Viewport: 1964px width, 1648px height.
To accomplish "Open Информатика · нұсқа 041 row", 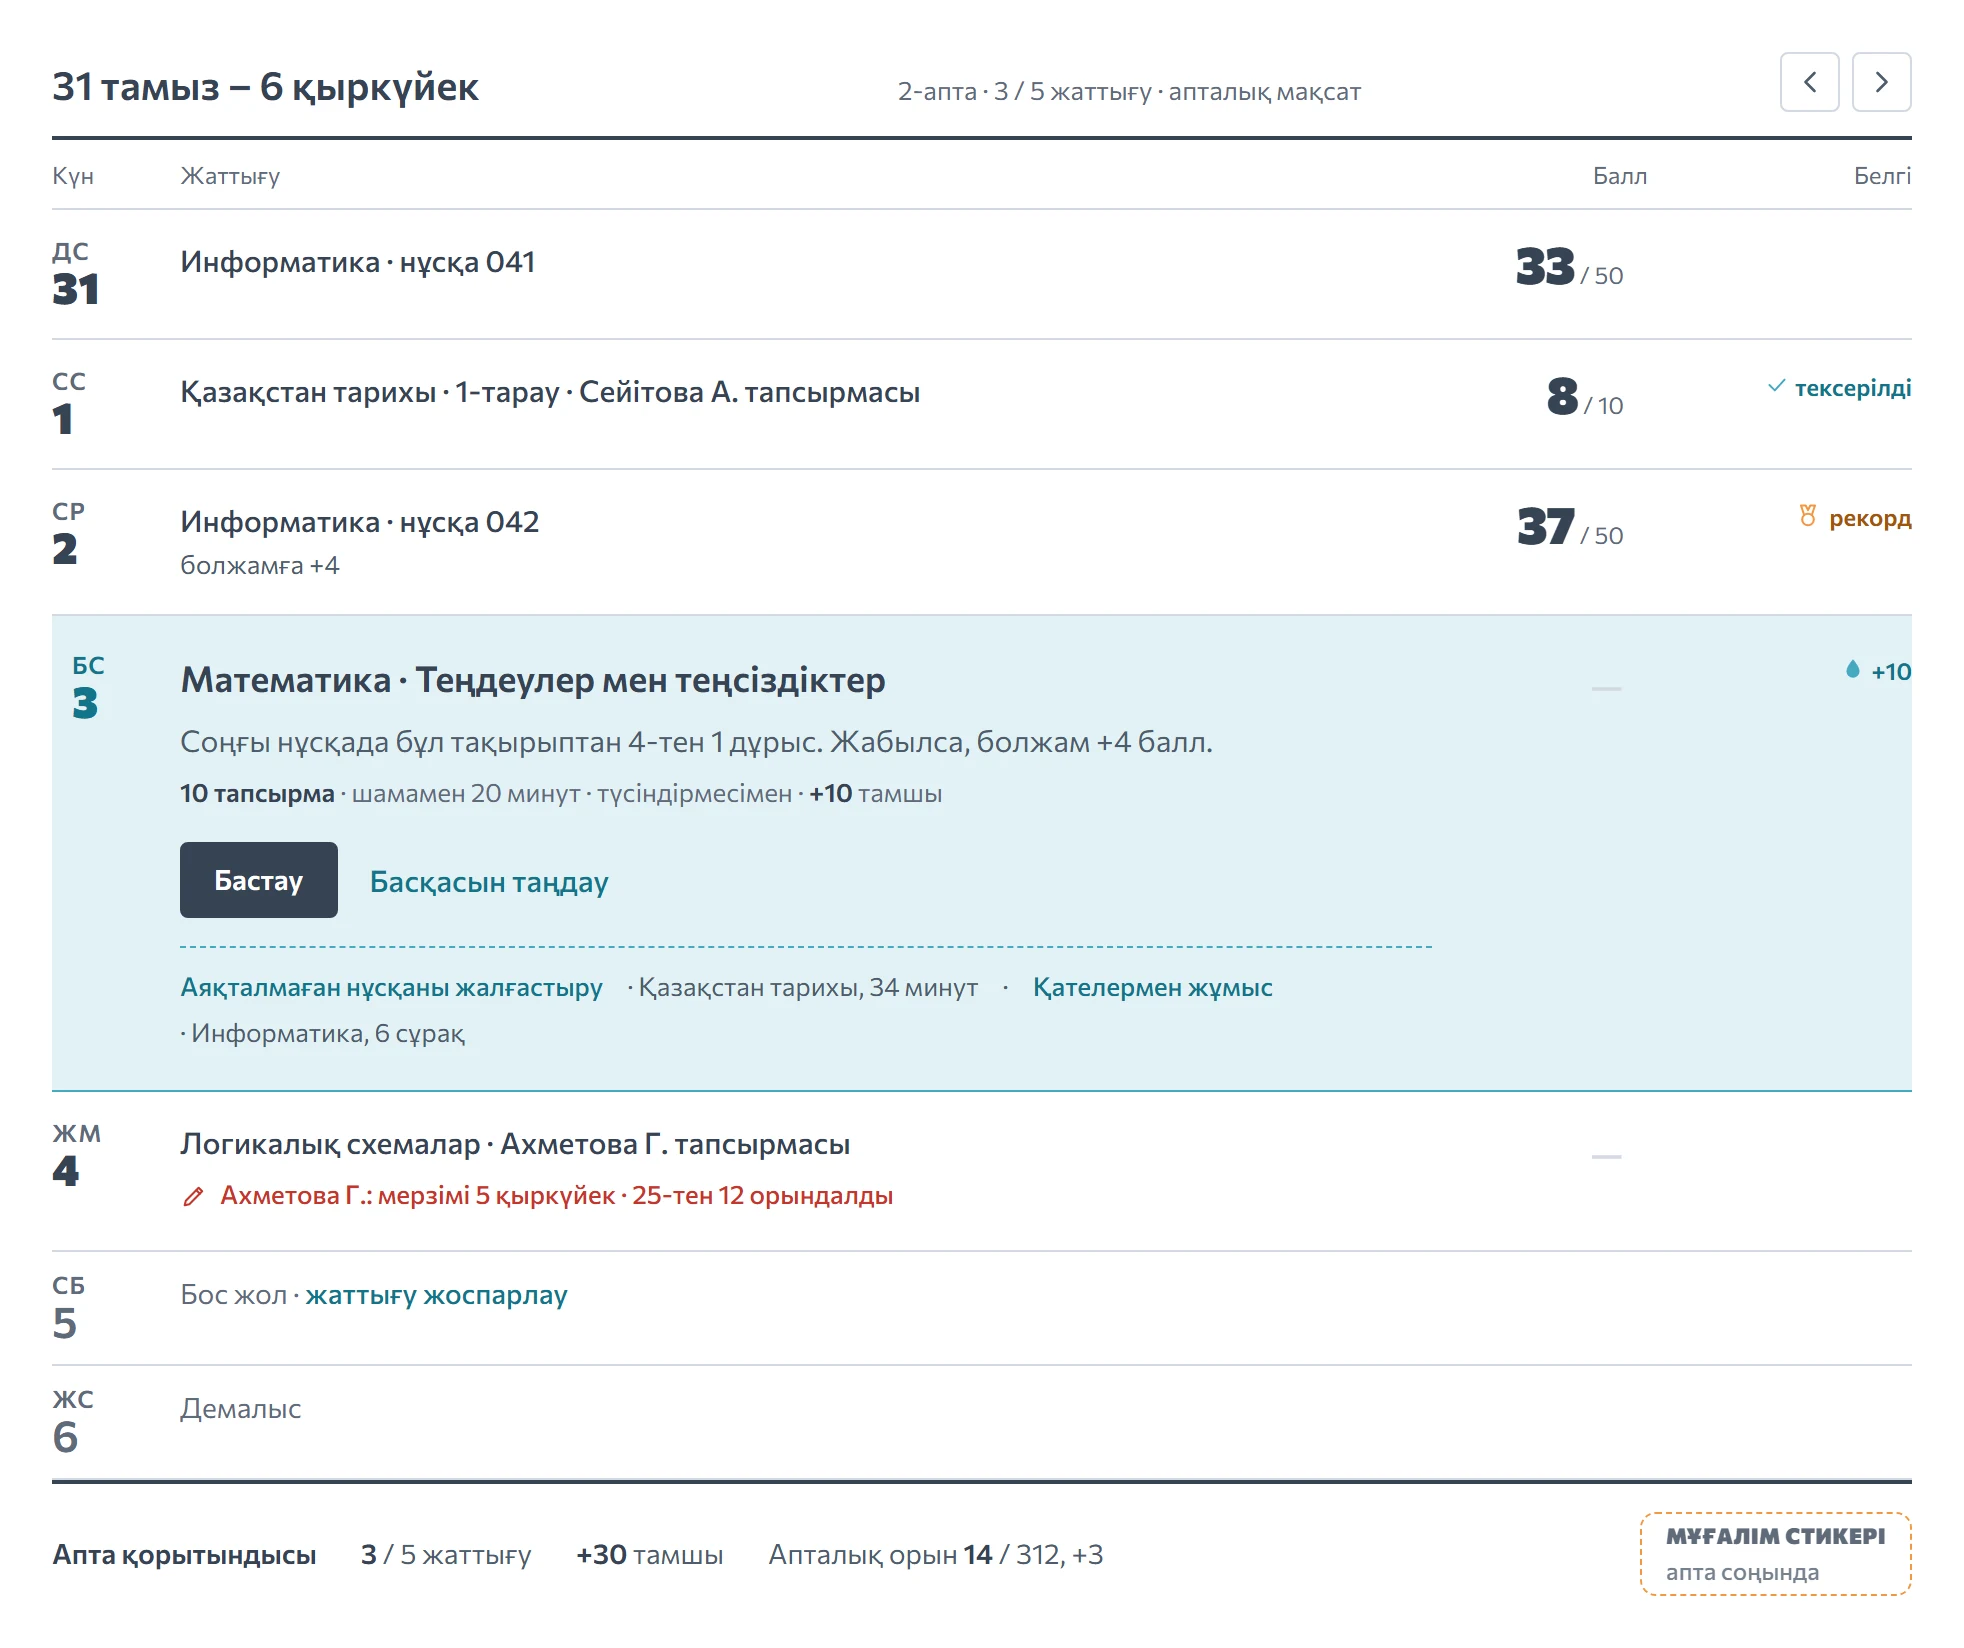I will 982,274.
